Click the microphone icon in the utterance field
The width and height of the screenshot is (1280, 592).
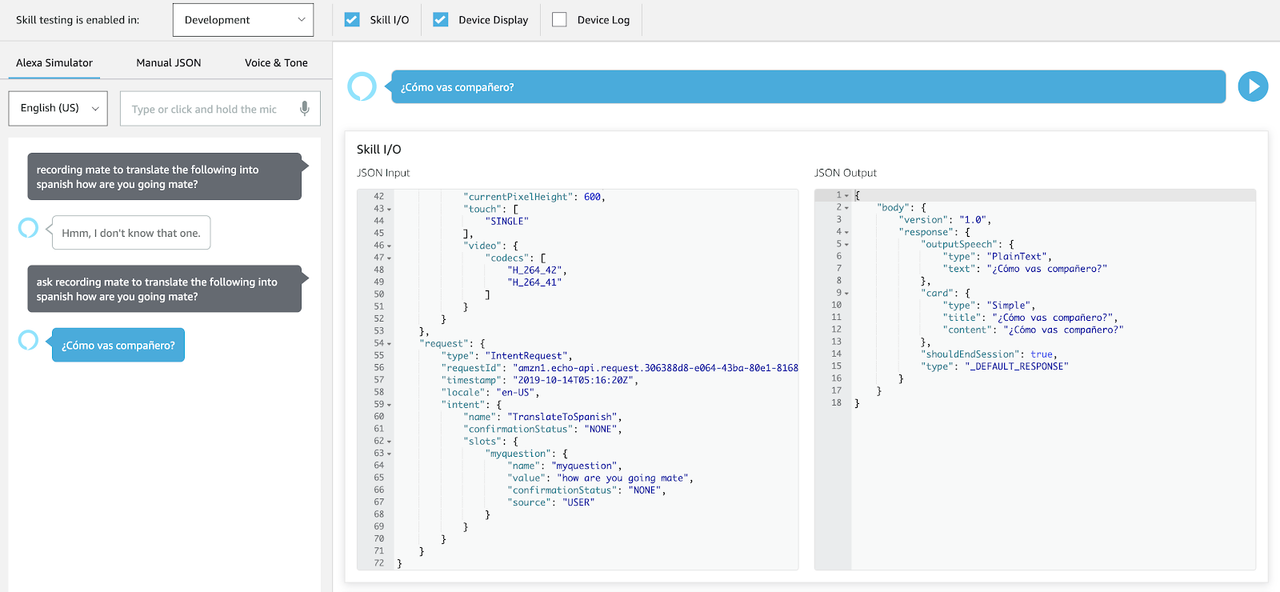pyautogui.click(x=305, y=109)
